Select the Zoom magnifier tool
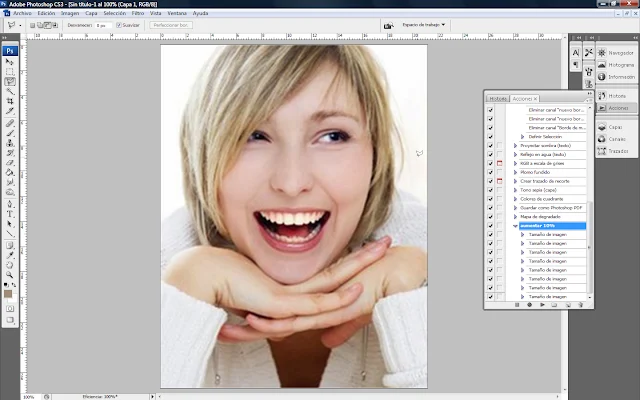Viewport: 640px width, 400px height. (x=11, y=273)
